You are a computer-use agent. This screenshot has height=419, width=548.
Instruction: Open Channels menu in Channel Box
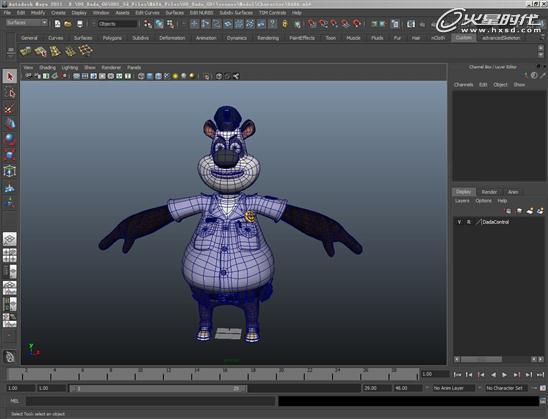[x=463, y=85]
